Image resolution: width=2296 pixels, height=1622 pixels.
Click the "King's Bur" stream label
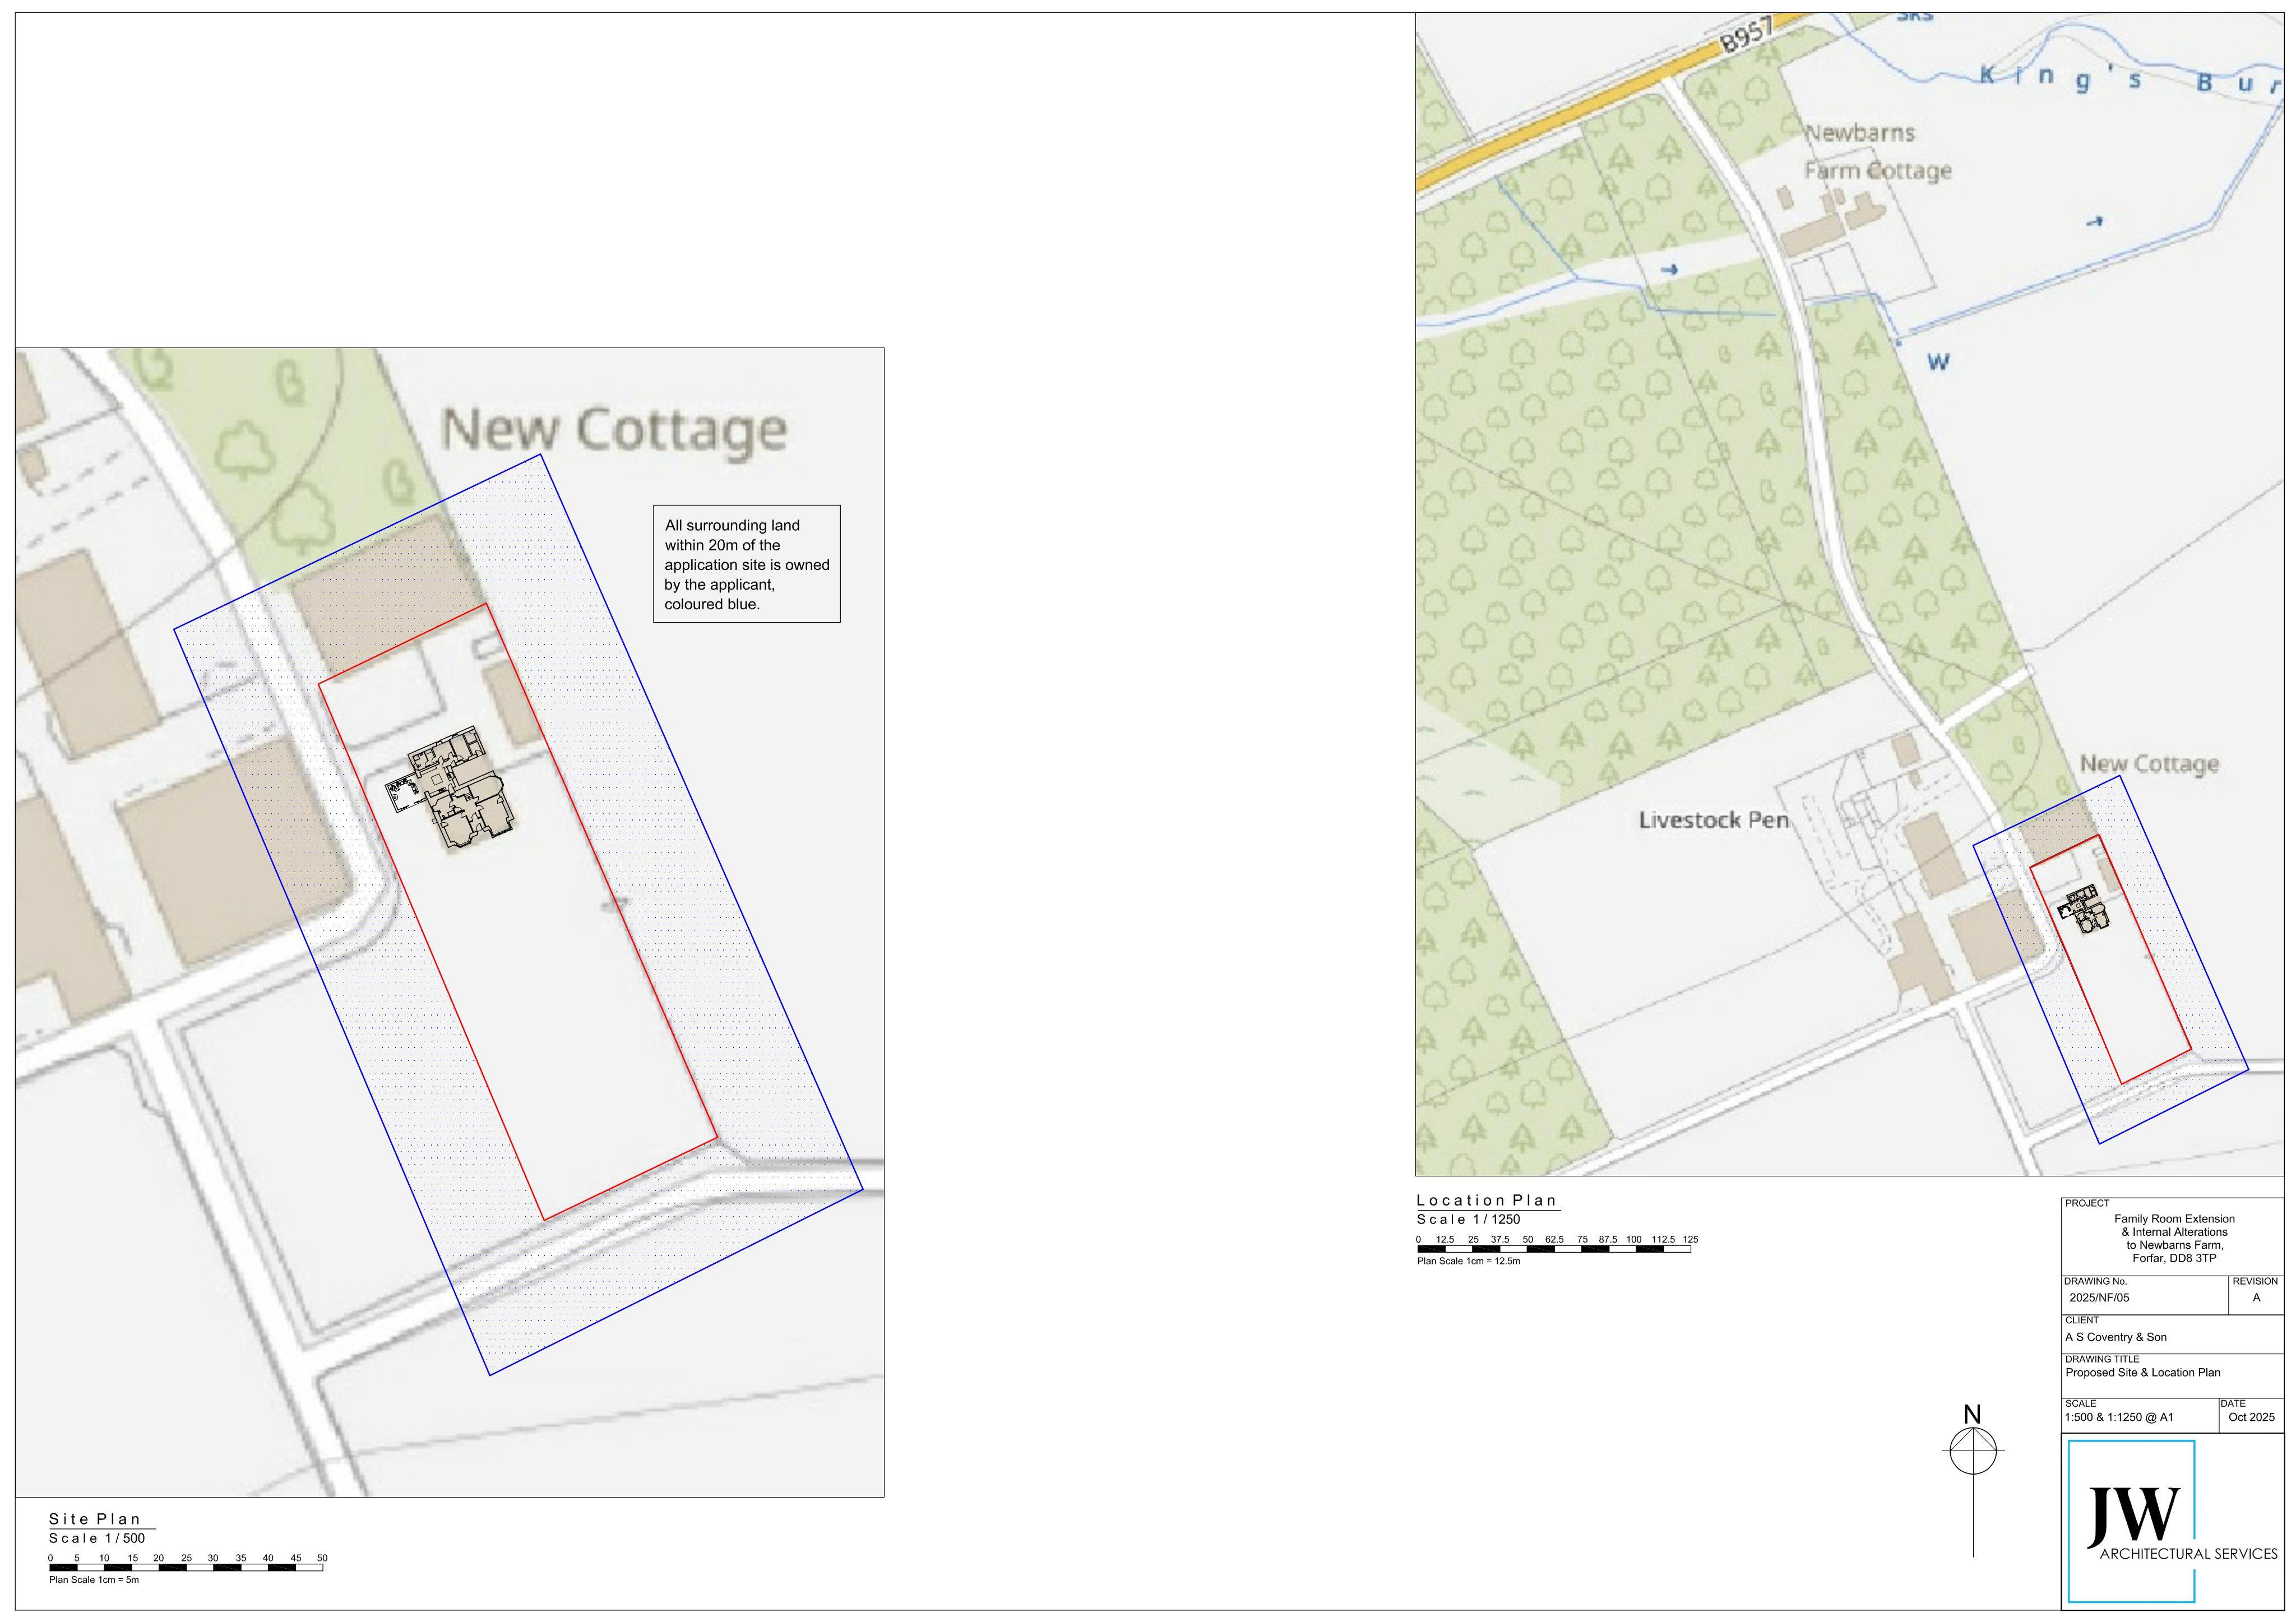tap(2131, 79)
